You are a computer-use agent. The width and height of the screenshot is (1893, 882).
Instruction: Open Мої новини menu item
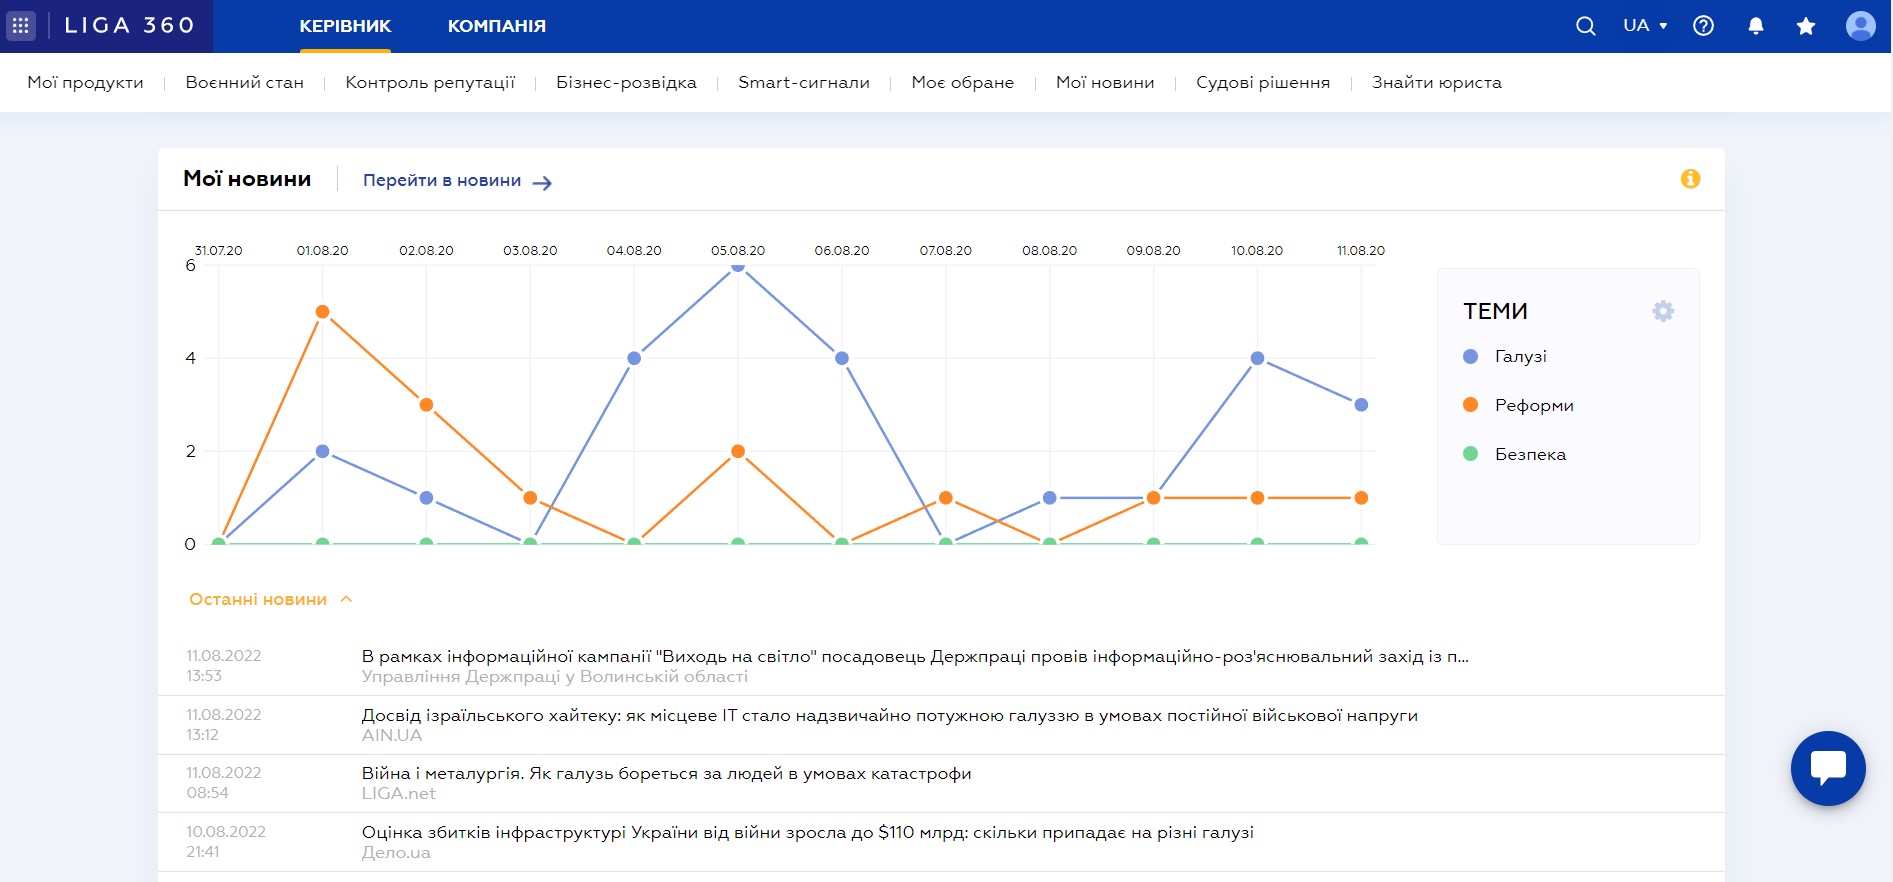click(1105, 82)
